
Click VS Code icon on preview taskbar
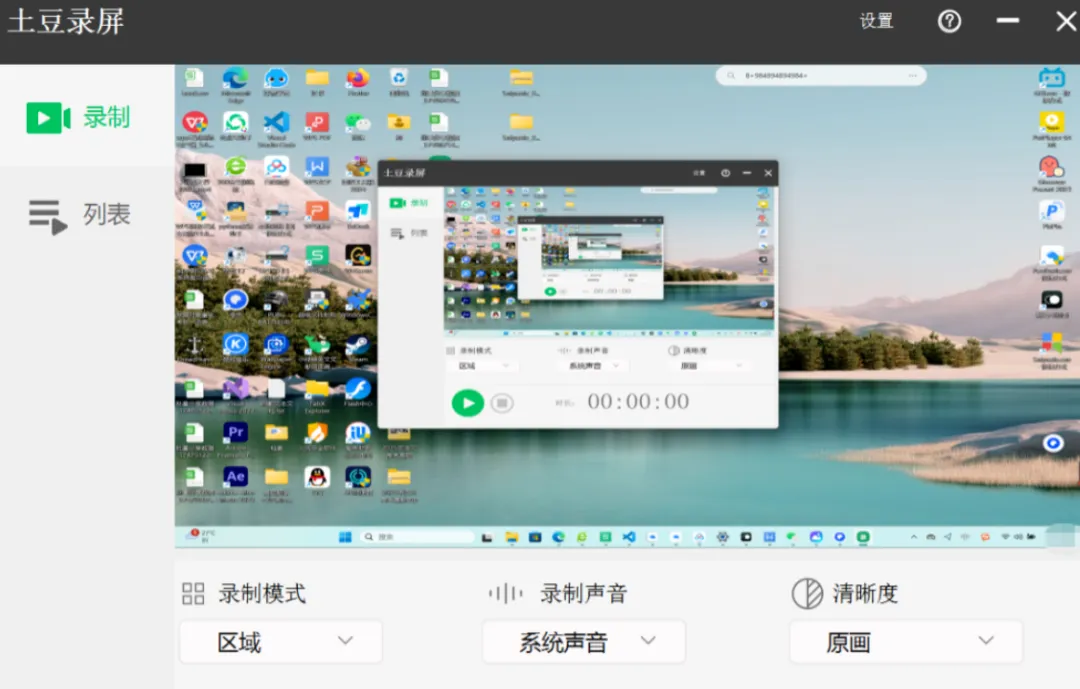[629, 537]
